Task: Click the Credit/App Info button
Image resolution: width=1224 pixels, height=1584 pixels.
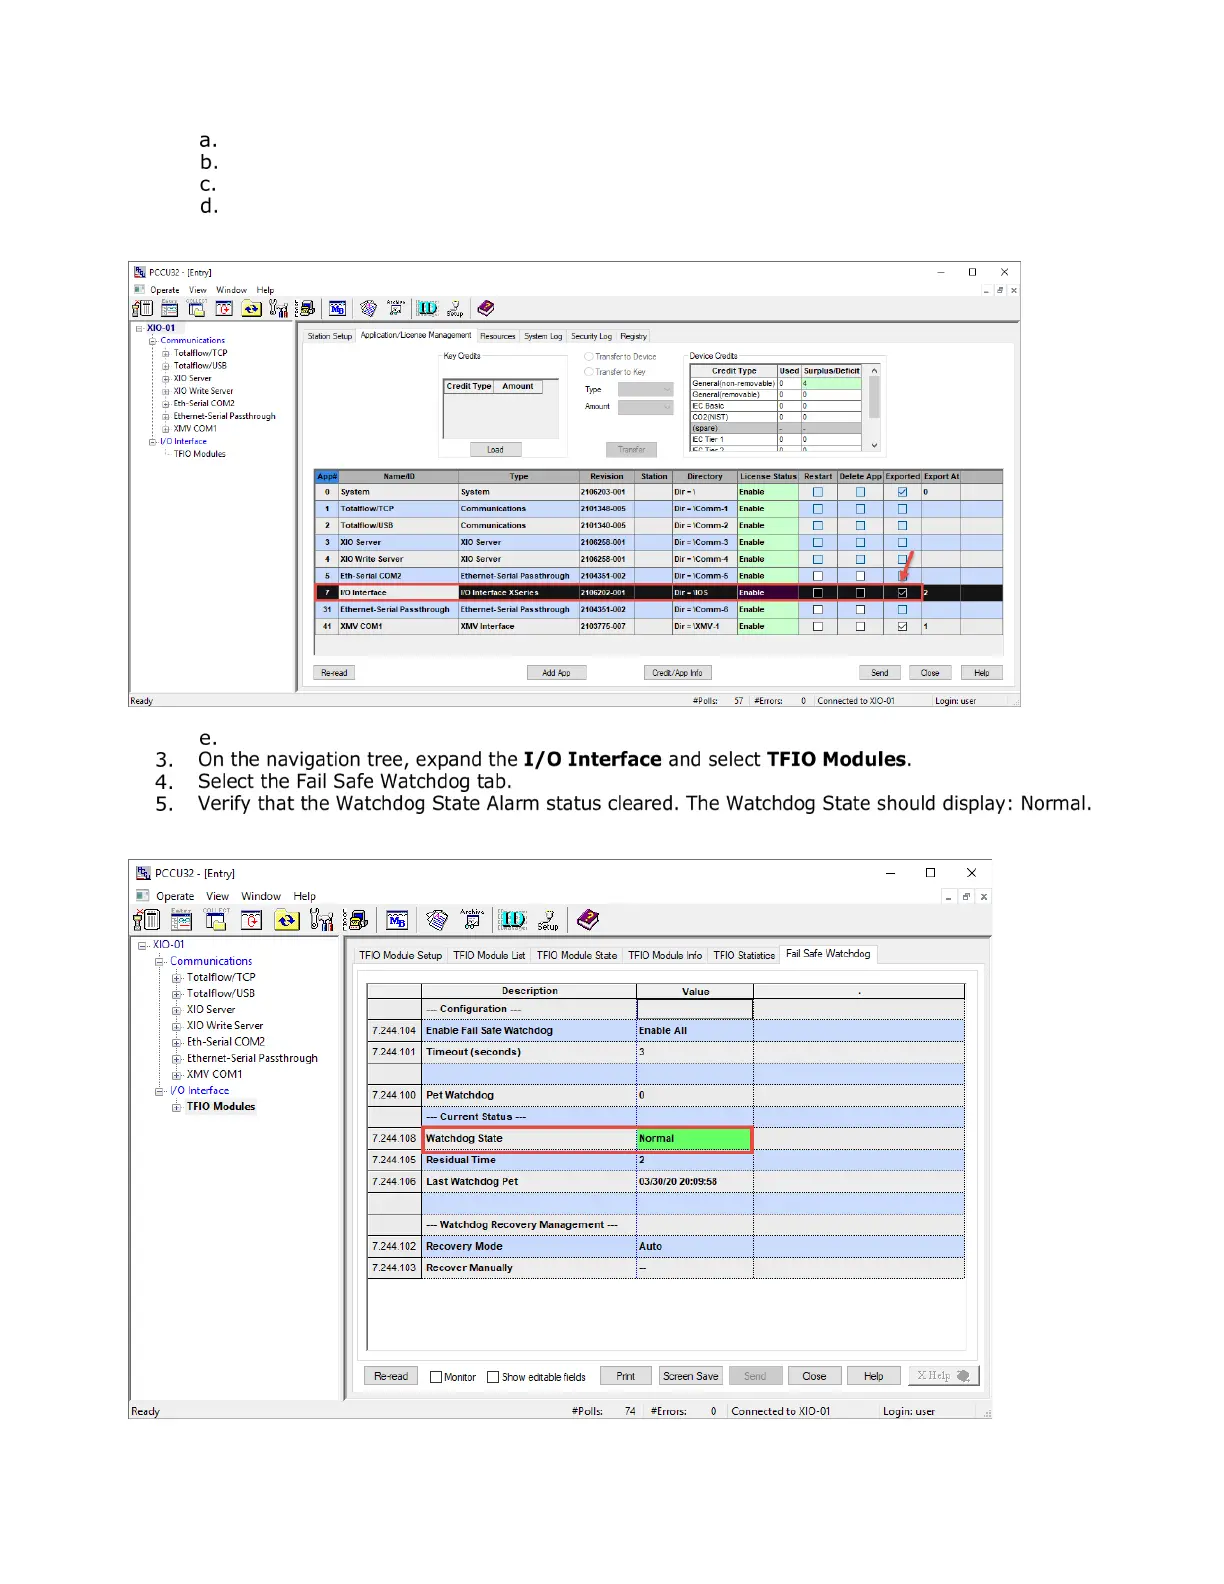Action: pyautogui.click(x=678, y=673)
